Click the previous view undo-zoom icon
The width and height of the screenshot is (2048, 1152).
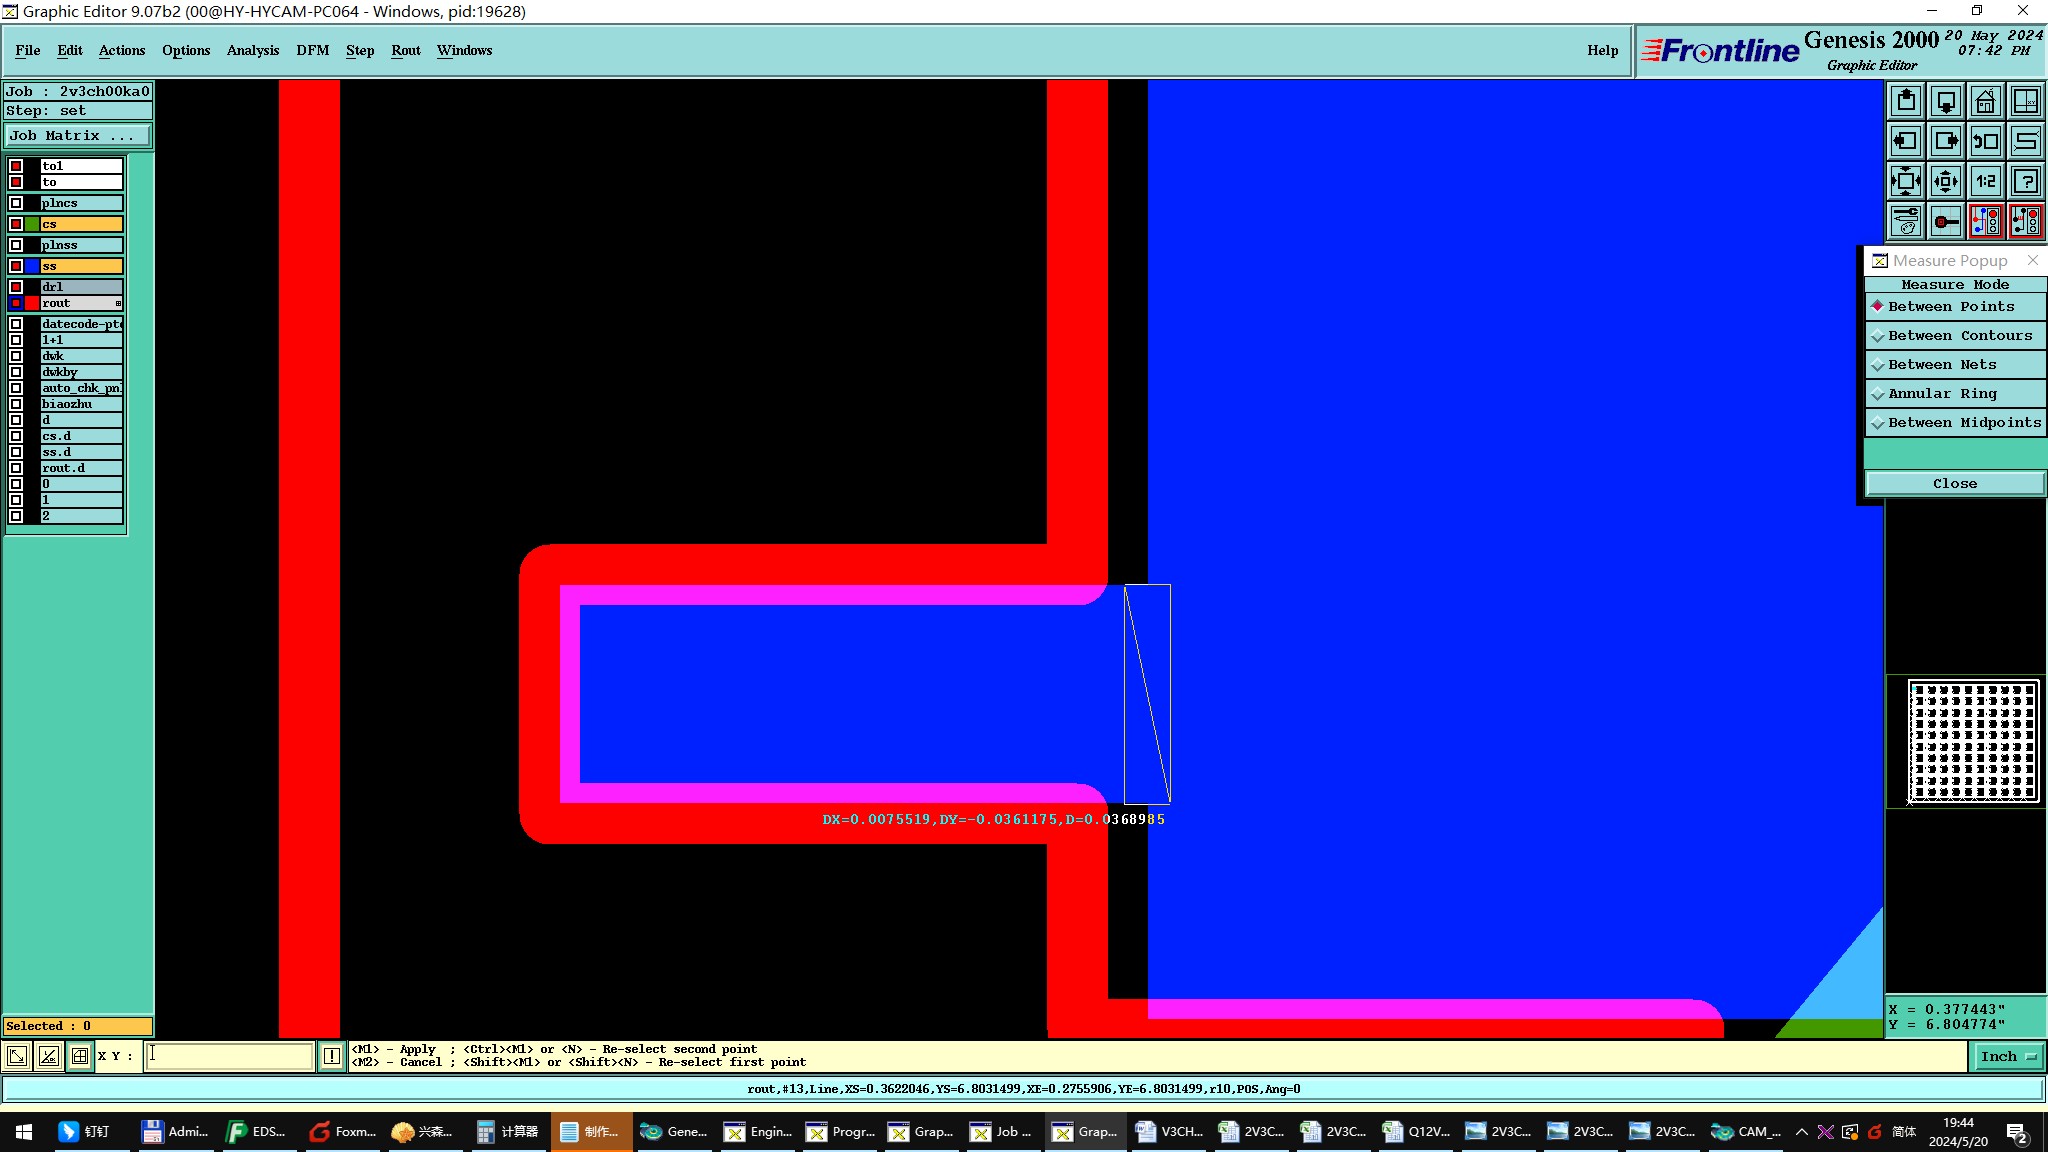click(x=1985, y=141)
